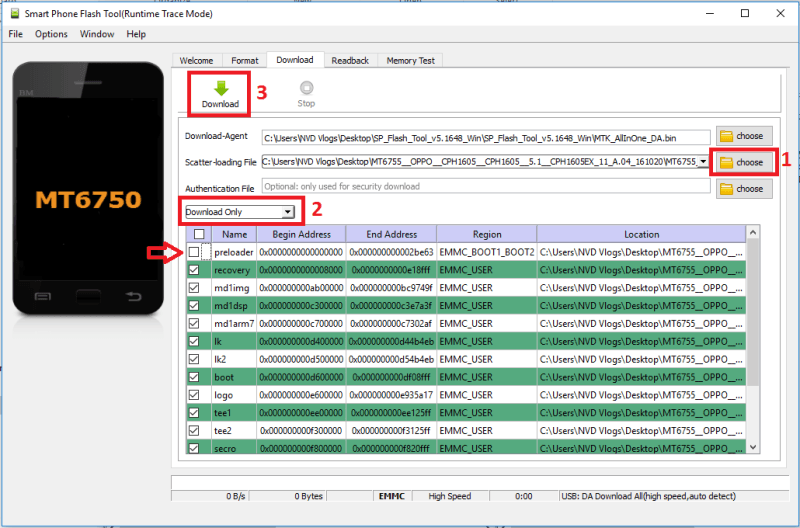Click the Name column header

click(x=235, y=234)
